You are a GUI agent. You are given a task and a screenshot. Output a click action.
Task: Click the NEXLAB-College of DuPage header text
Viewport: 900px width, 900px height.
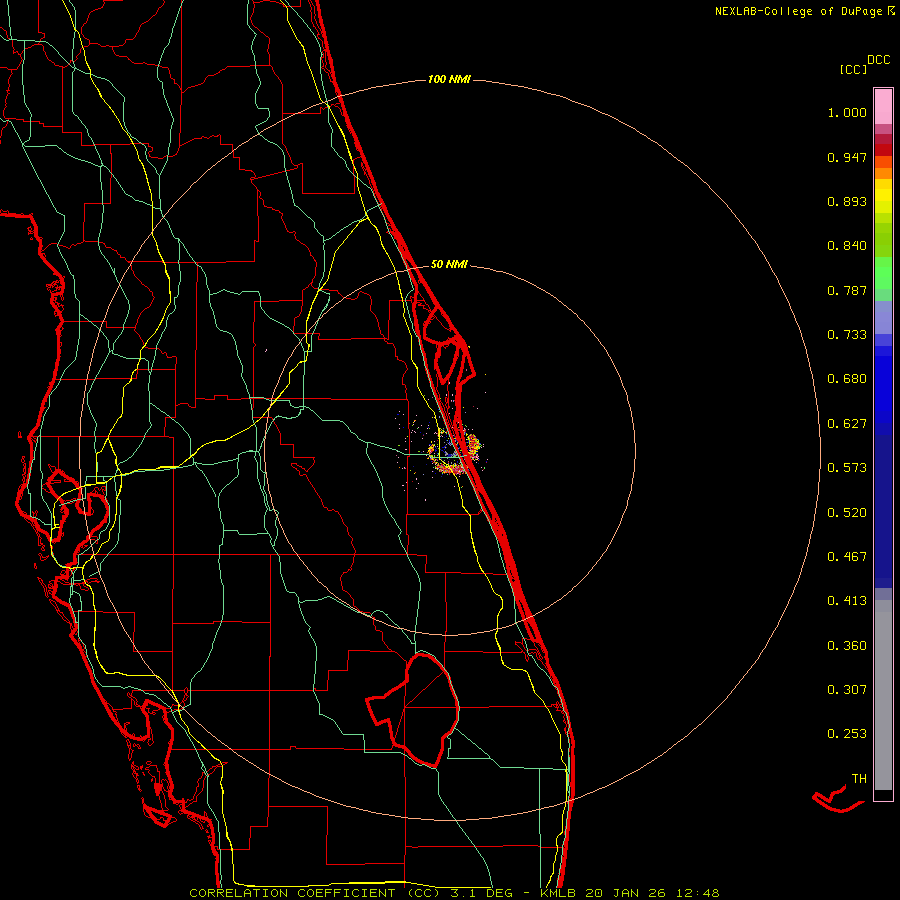[798, 11]
